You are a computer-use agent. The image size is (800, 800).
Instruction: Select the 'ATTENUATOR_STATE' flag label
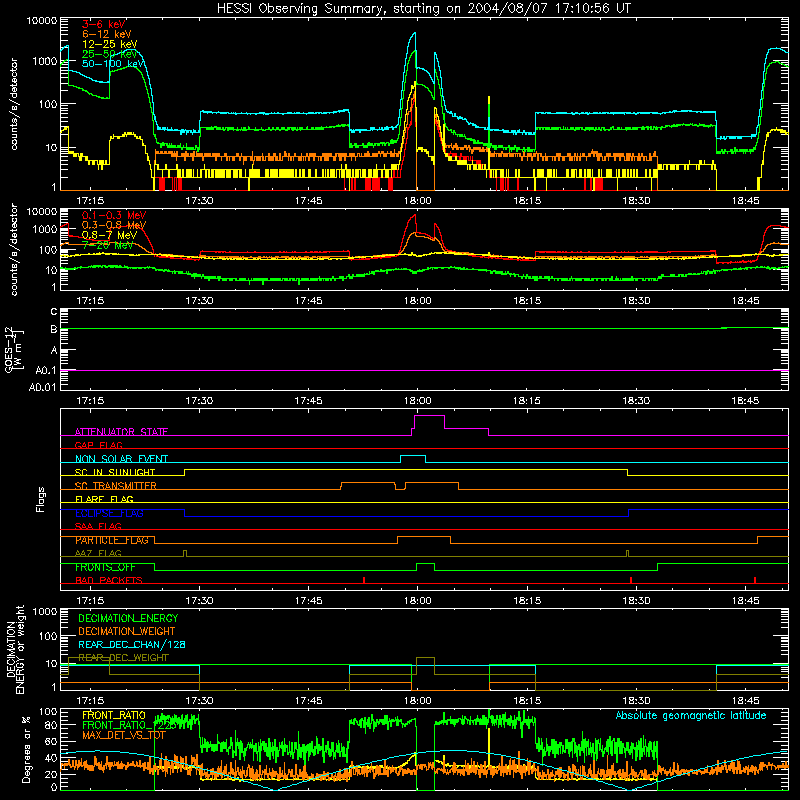click(x=121, y=432)
